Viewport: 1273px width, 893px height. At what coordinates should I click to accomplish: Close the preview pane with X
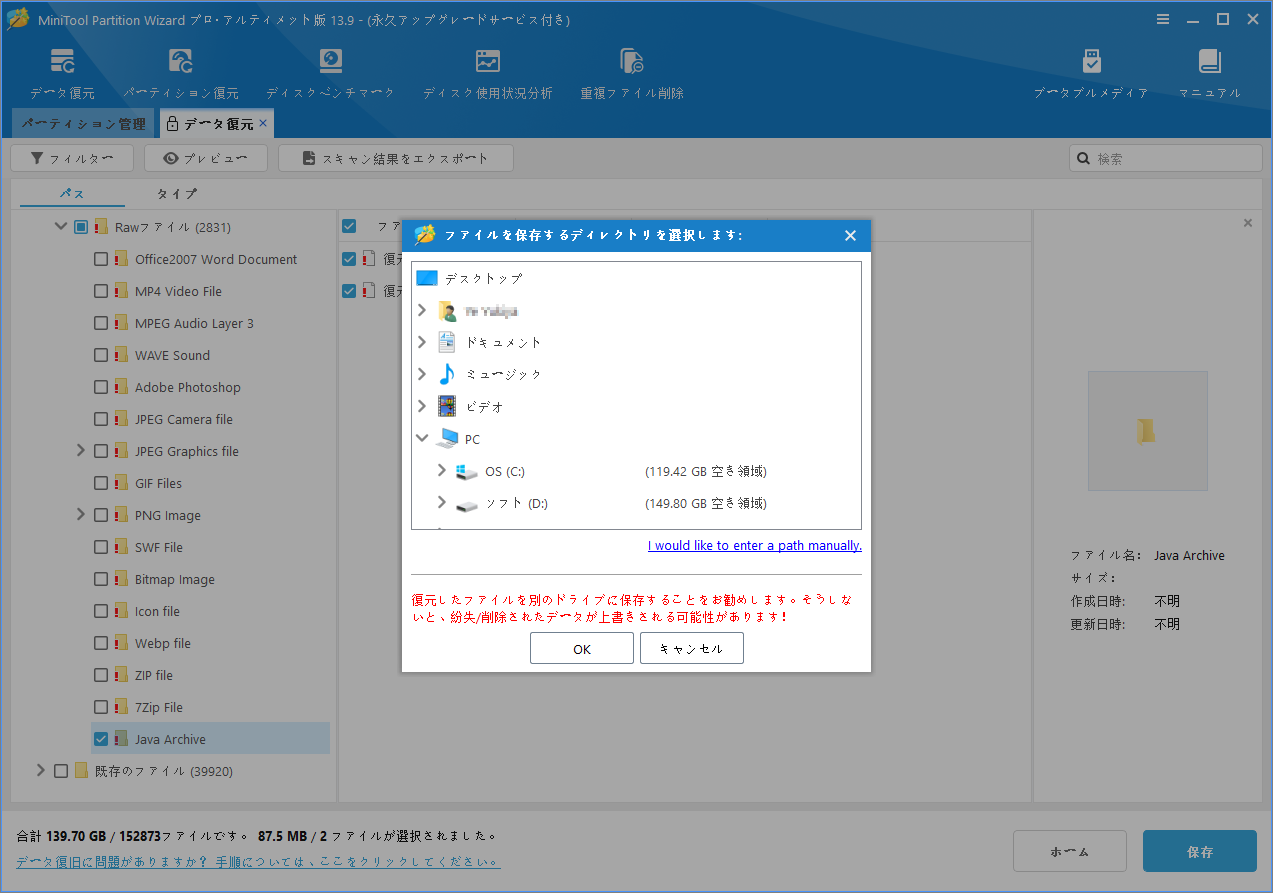coord(1248,223)
